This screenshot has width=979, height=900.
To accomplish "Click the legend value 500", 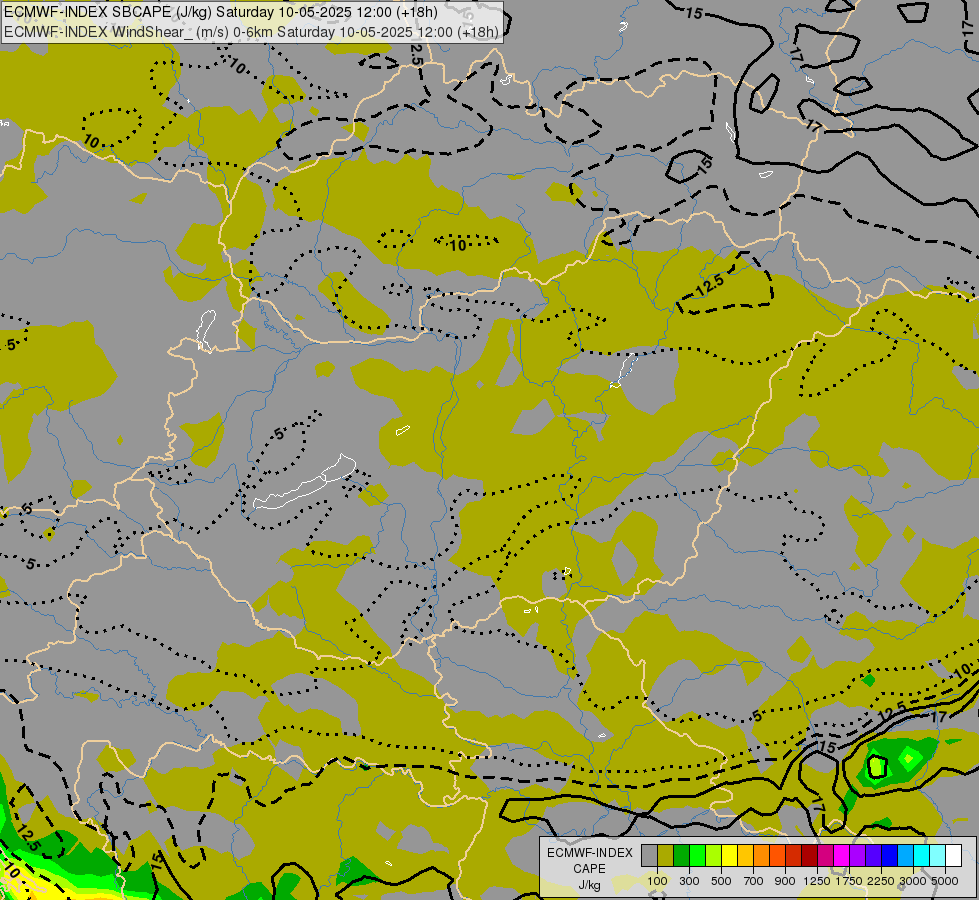I will pyautogui.click(x=721, y=881).
